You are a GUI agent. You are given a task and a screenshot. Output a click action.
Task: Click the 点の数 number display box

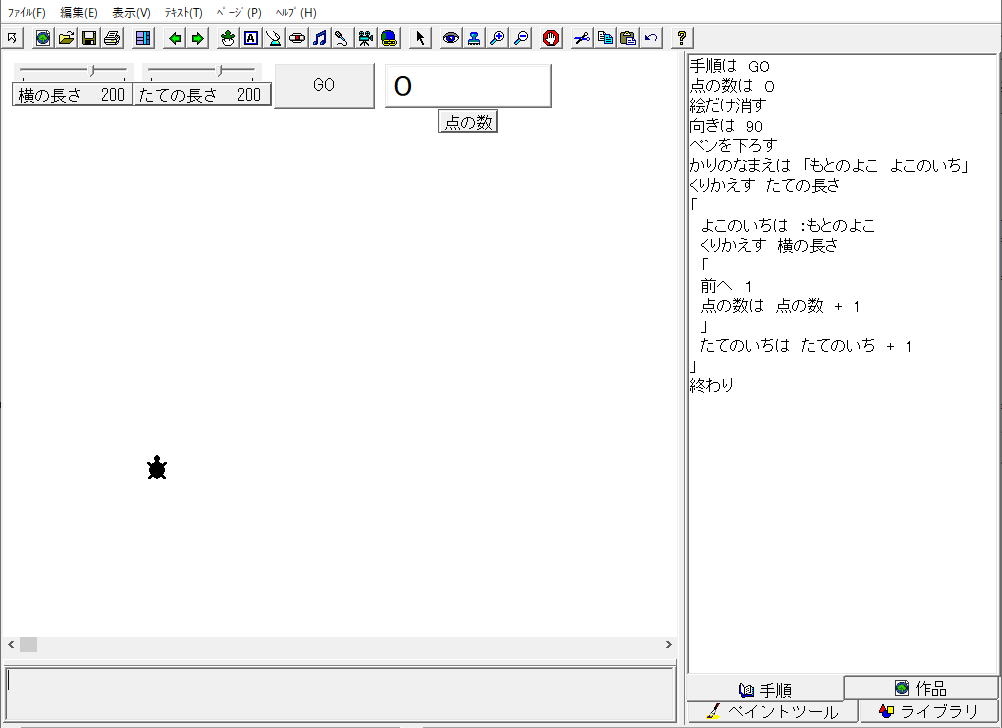pos(468,86)
